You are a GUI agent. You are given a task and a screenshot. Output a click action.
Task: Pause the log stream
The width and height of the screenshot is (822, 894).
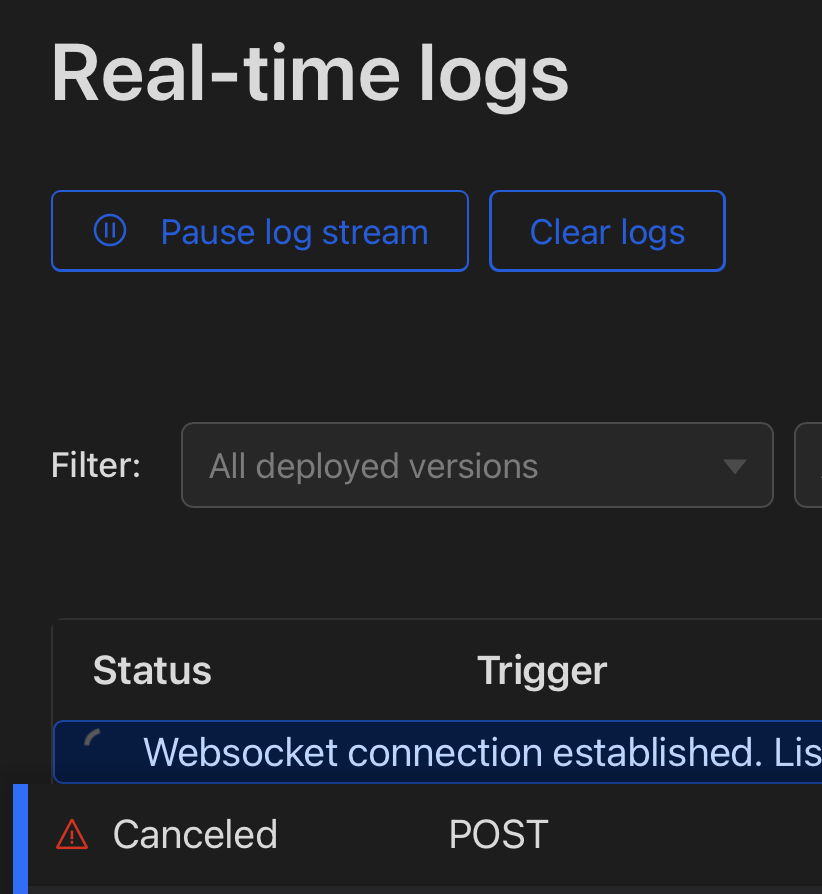pos(260,231)
